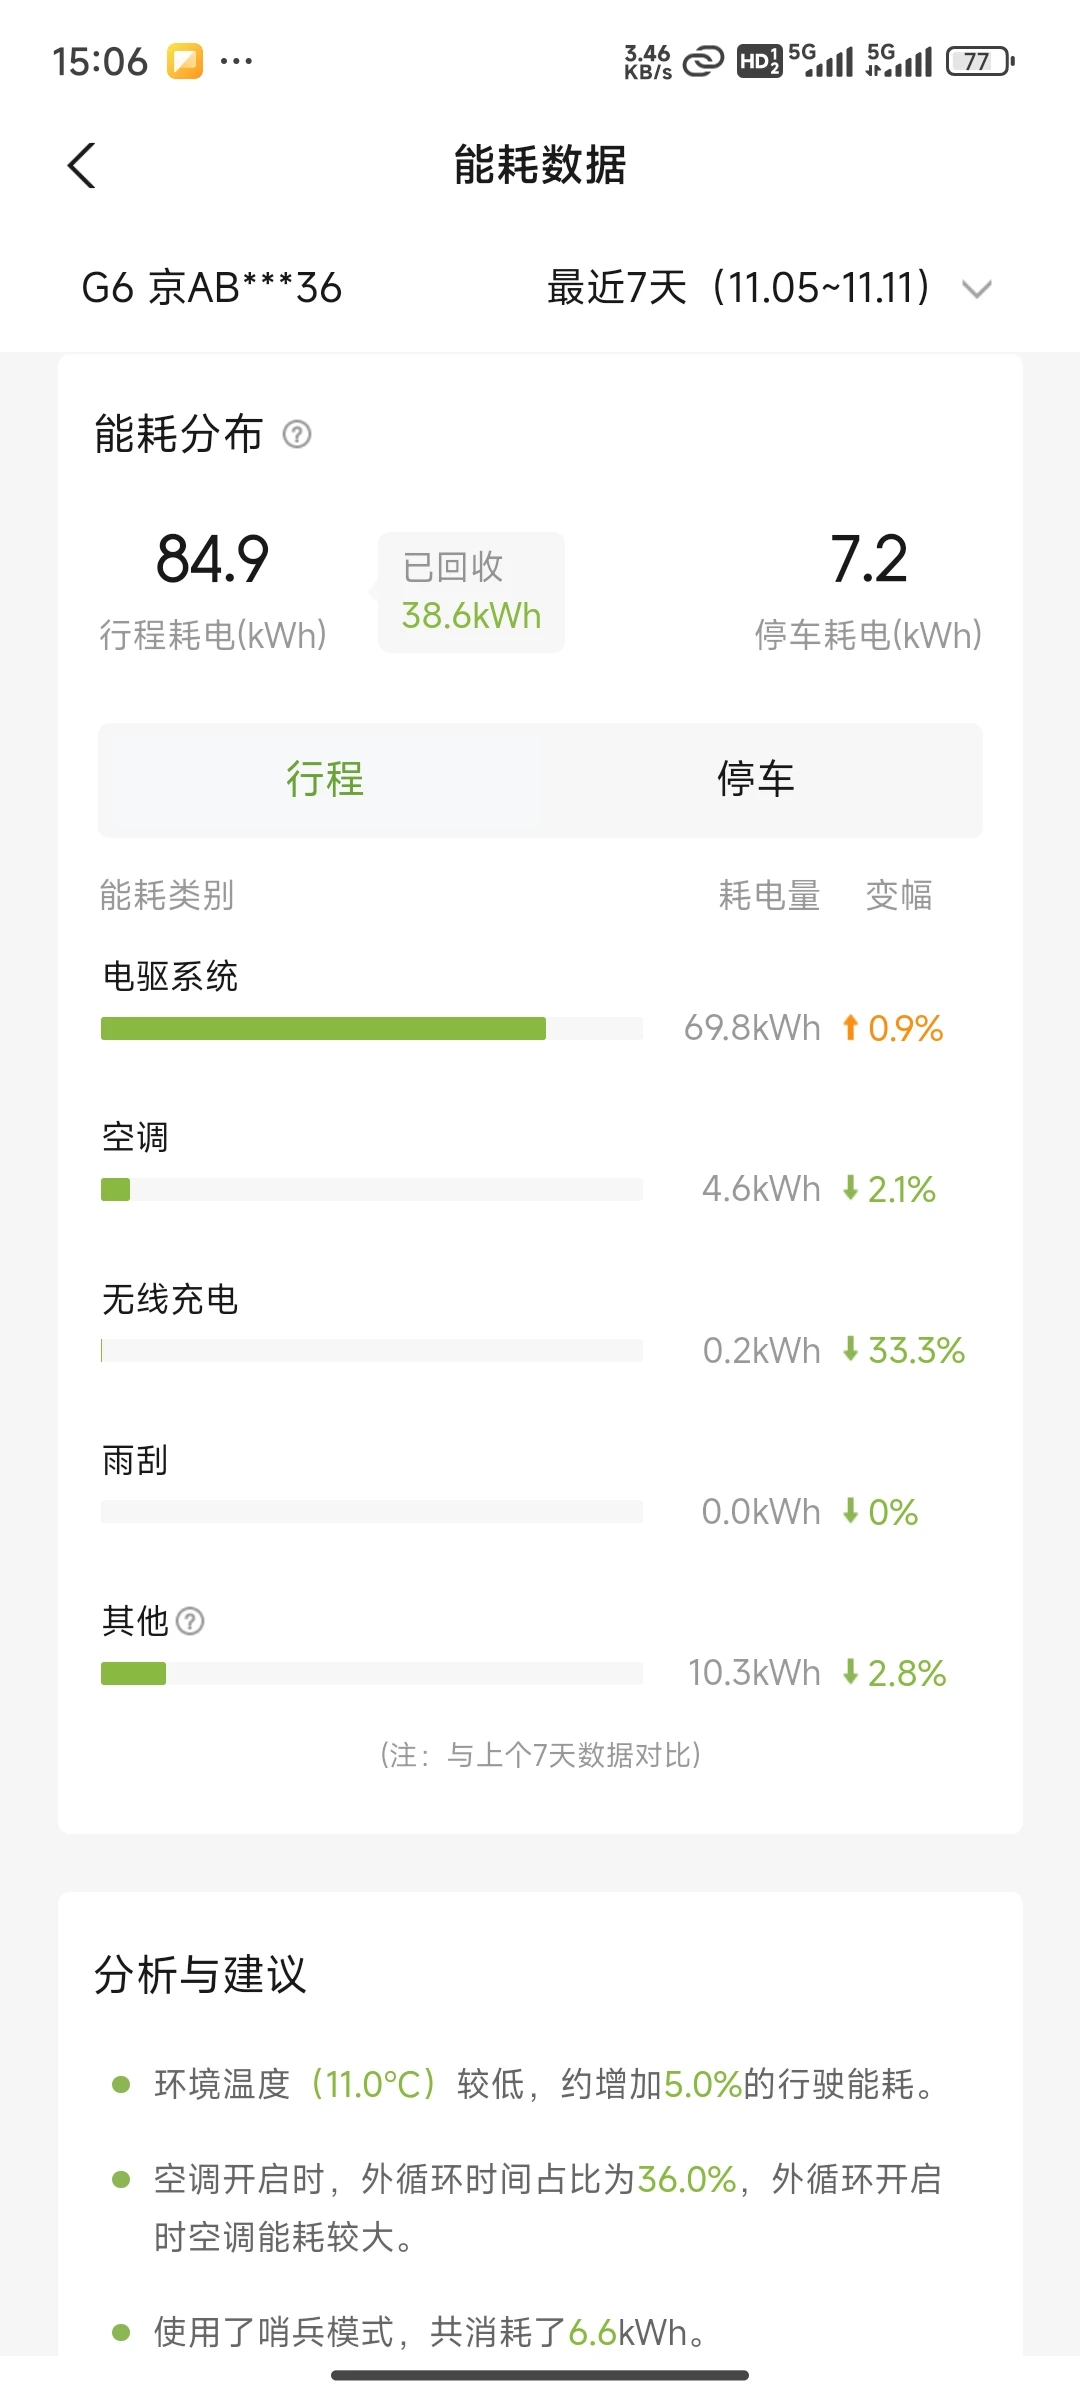Tap the yellow notification icon in status bar
Viewport: 1080px width, 2400px height.
pyautogui.click(x=185, y=61)
